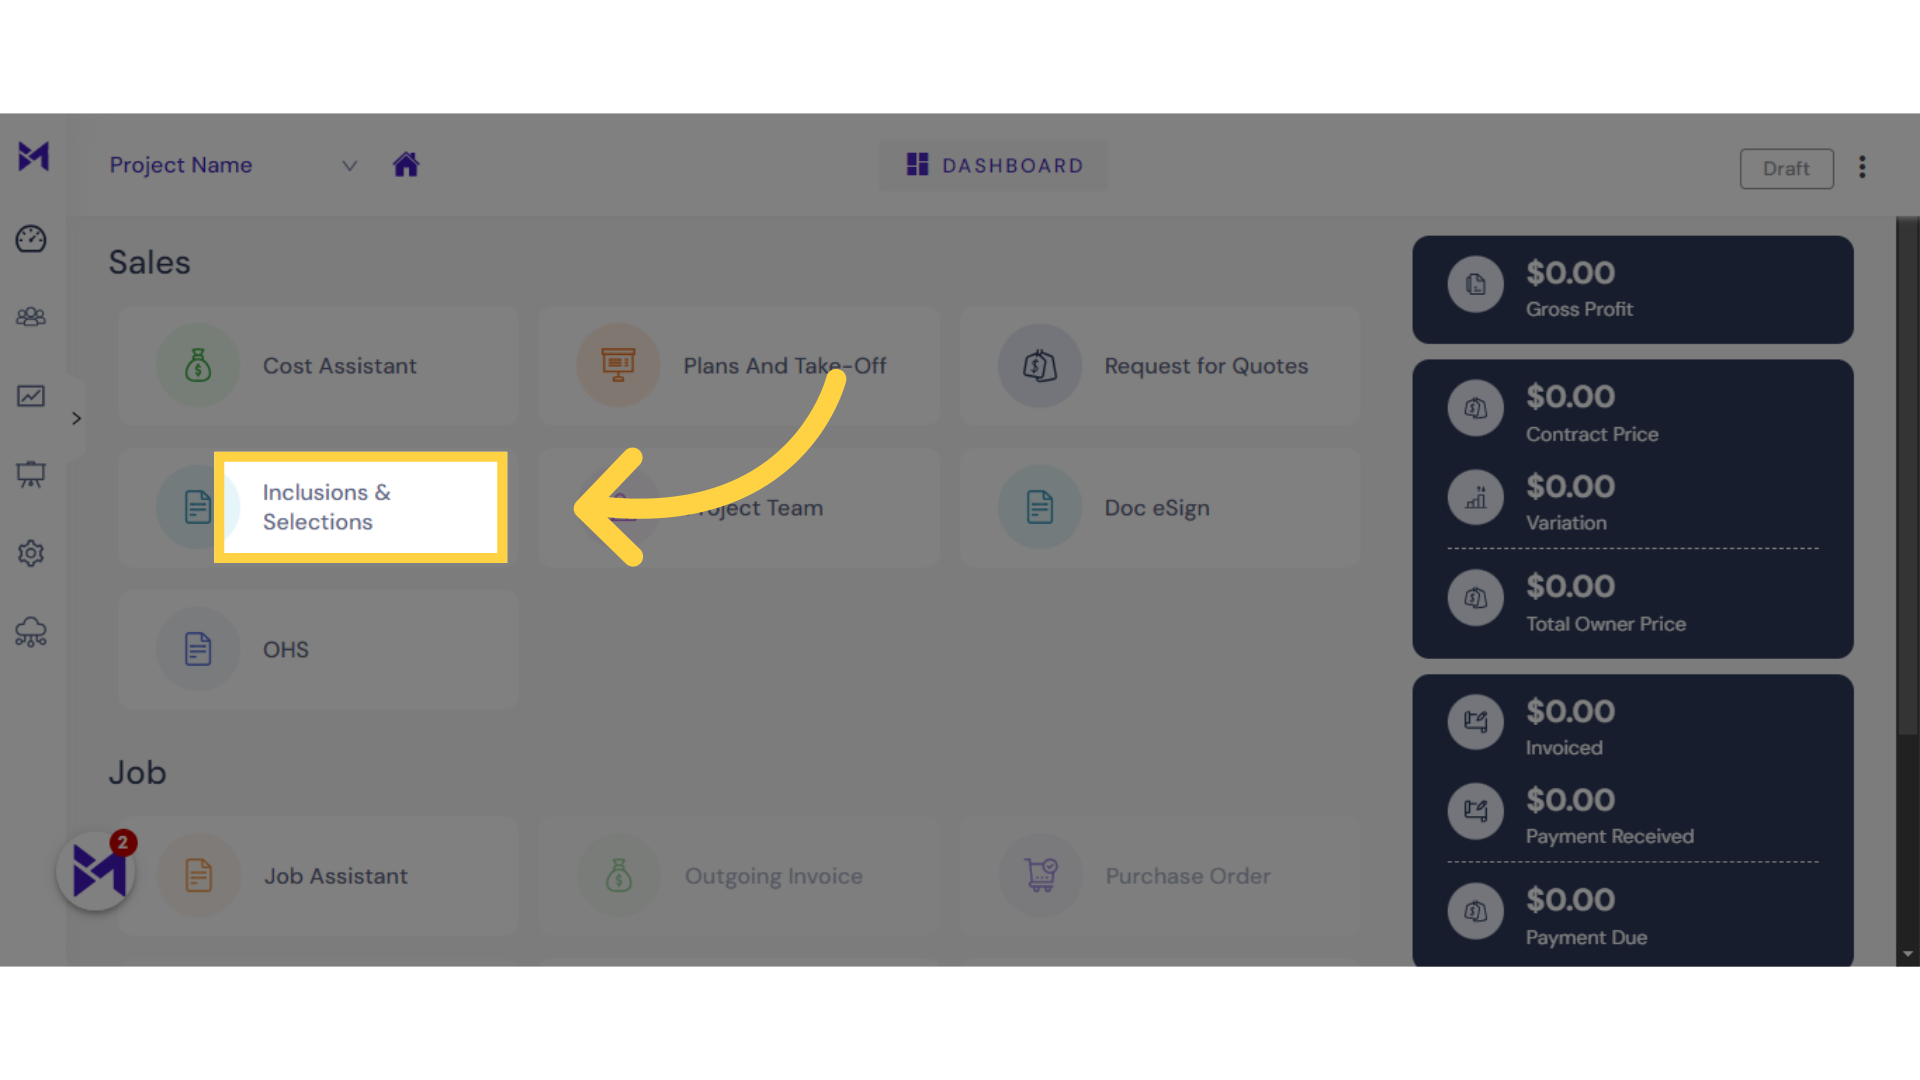Screen dimensions: 1920x1080
Task: Click the three-dot overflow menu
Action: 1862,167
